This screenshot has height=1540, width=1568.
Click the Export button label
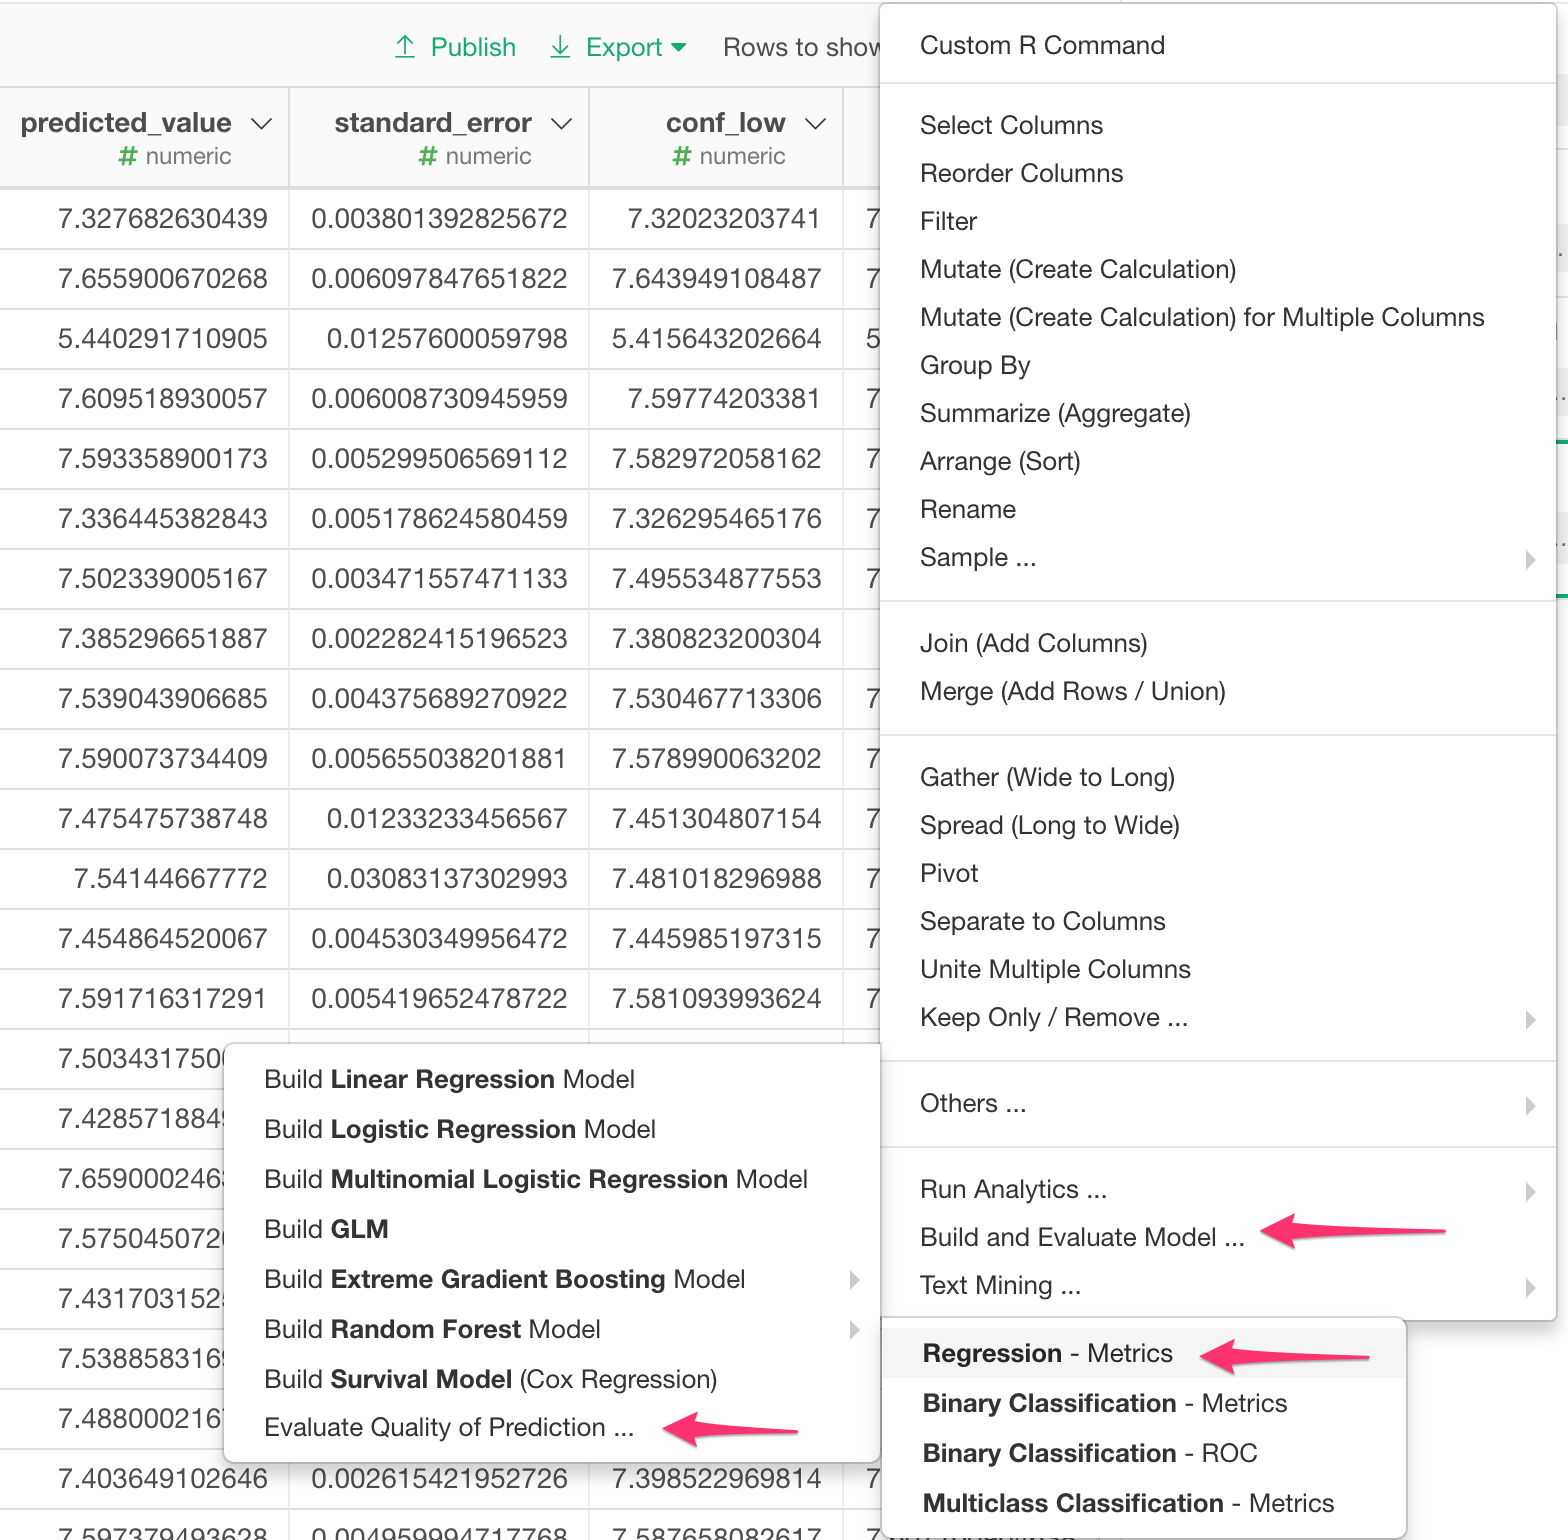click(x=624, y=47)
